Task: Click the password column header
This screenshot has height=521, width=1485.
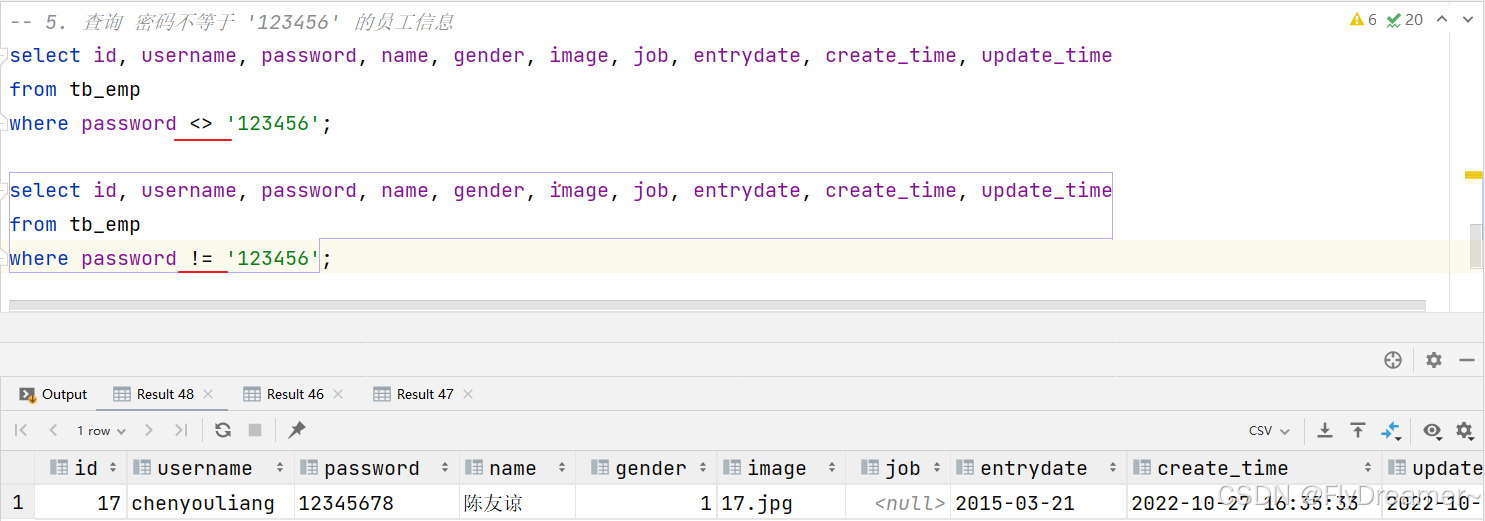Action: coord(376,468)
